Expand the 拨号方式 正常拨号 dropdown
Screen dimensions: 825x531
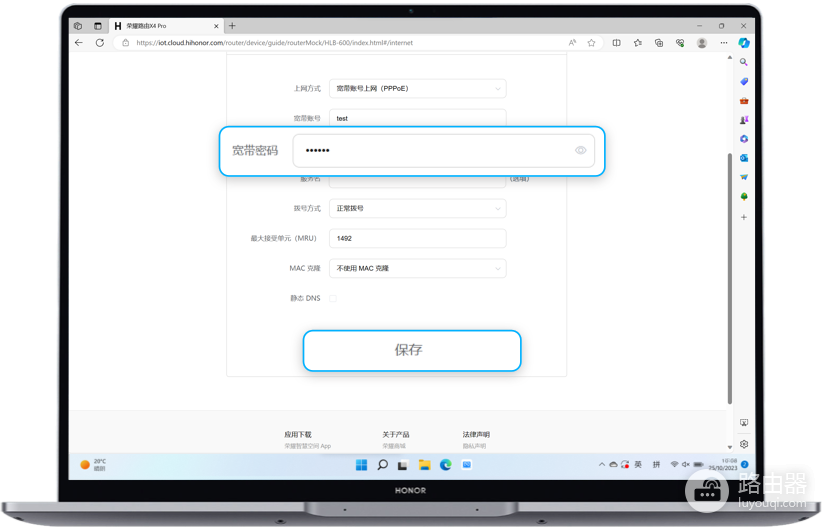tap(418, 208)
